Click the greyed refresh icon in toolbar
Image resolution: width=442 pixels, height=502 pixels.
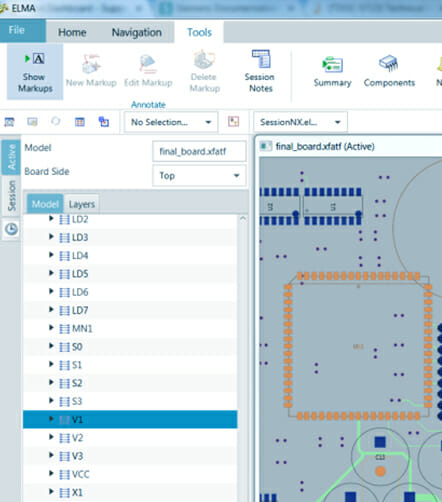(56, 121)
